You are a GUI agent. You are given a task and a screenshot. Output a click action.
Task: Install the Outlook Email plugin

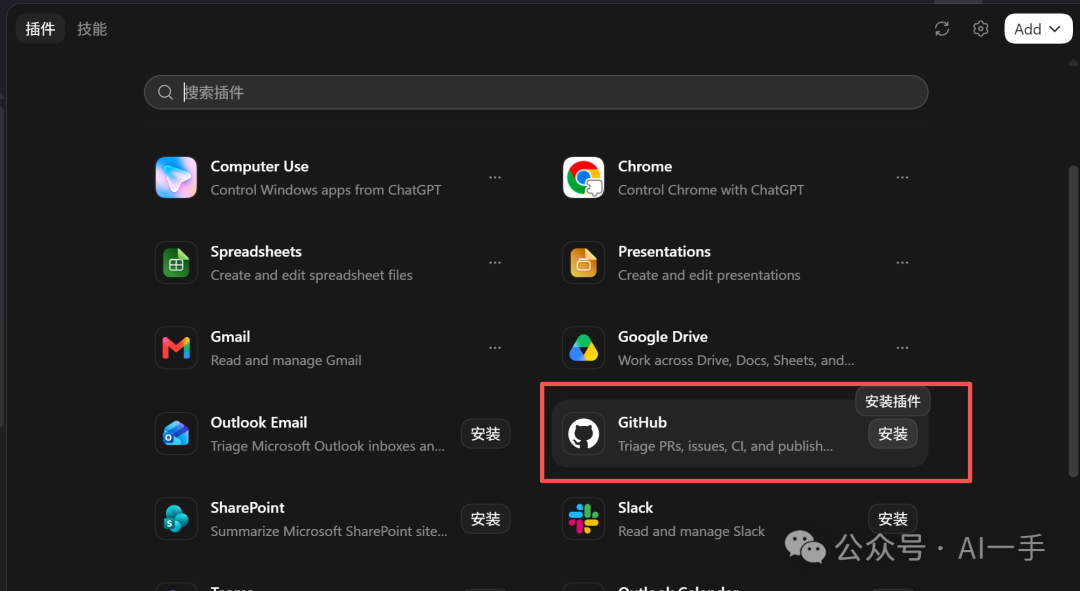tap(486, 434)
